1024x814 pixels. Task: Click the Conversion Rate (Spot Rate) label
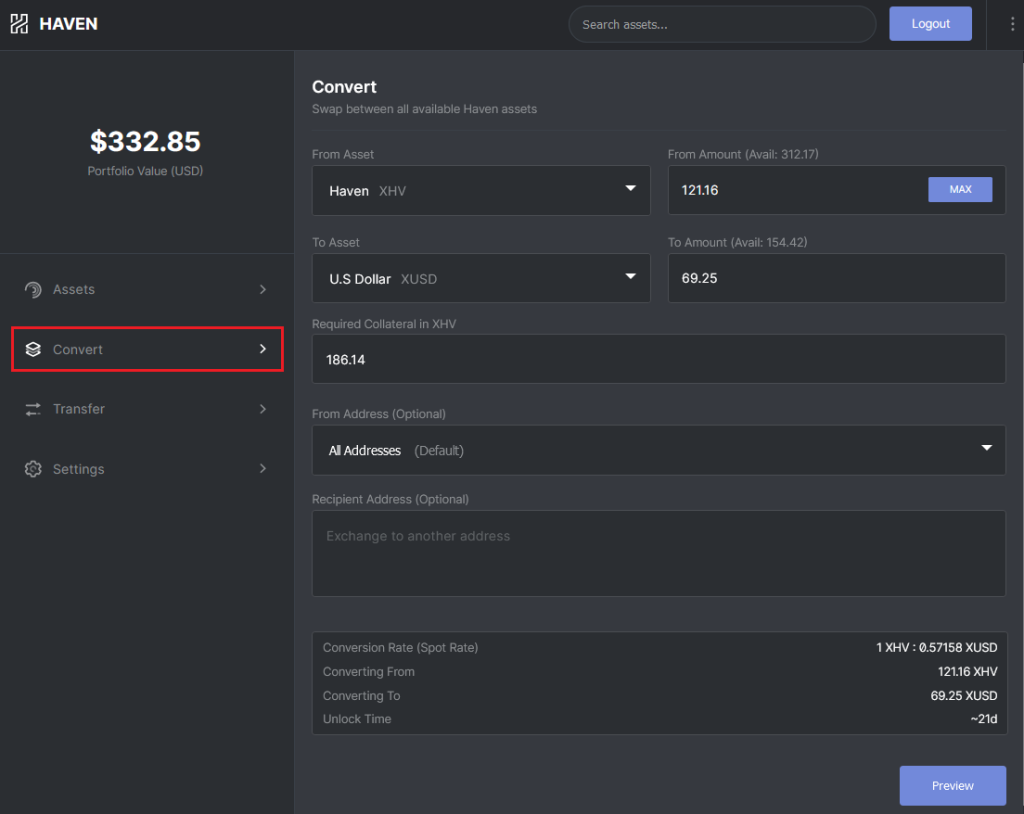coord(400,647)
